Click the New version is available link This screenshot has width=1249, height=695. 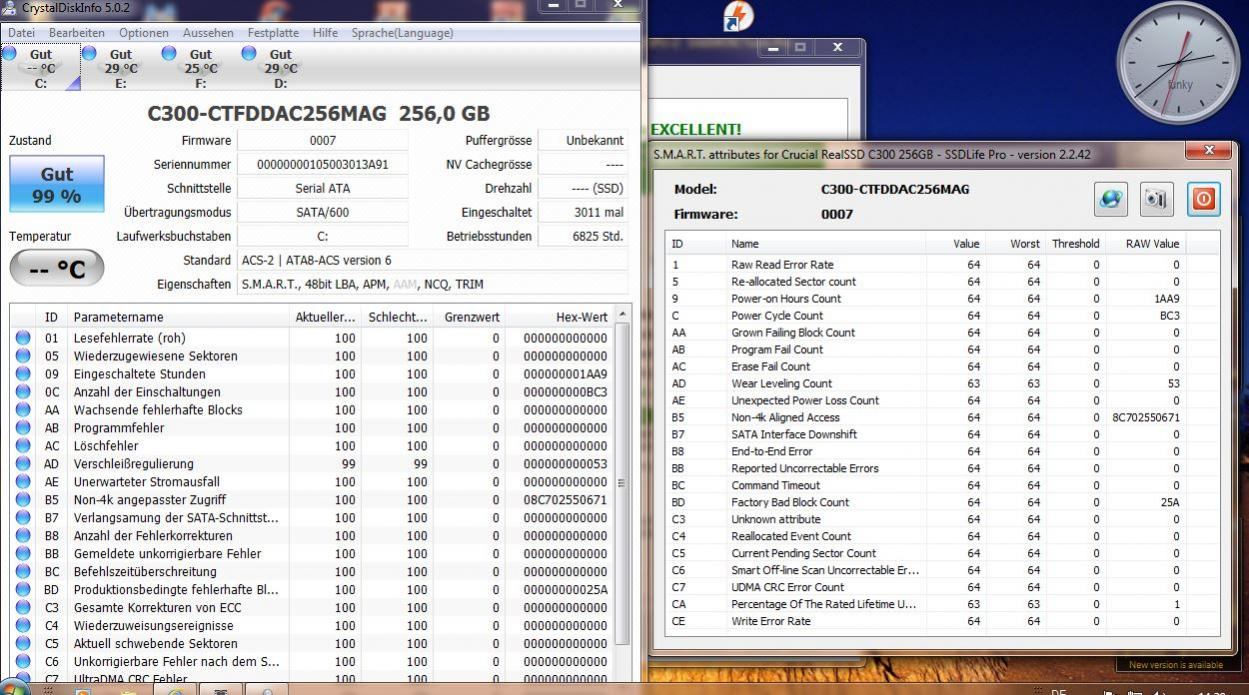pyautogui.click(x=1175, y=665)
